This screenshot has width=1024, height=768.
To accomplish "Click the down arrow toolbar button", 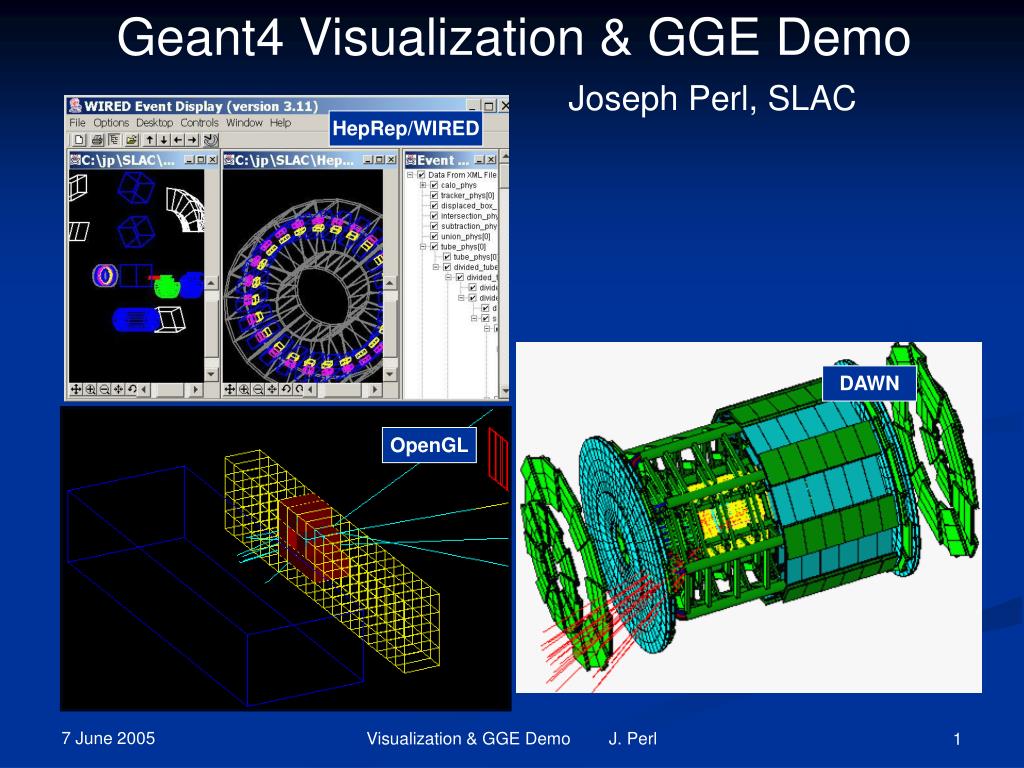I will (x=164, y=140).
